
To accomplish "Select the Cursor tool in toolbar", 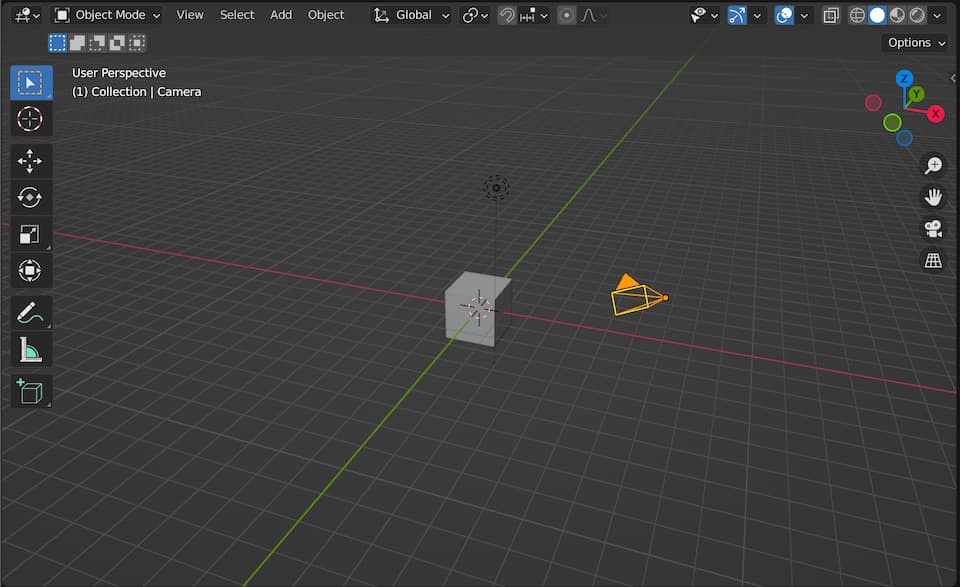I will [30, 119].
